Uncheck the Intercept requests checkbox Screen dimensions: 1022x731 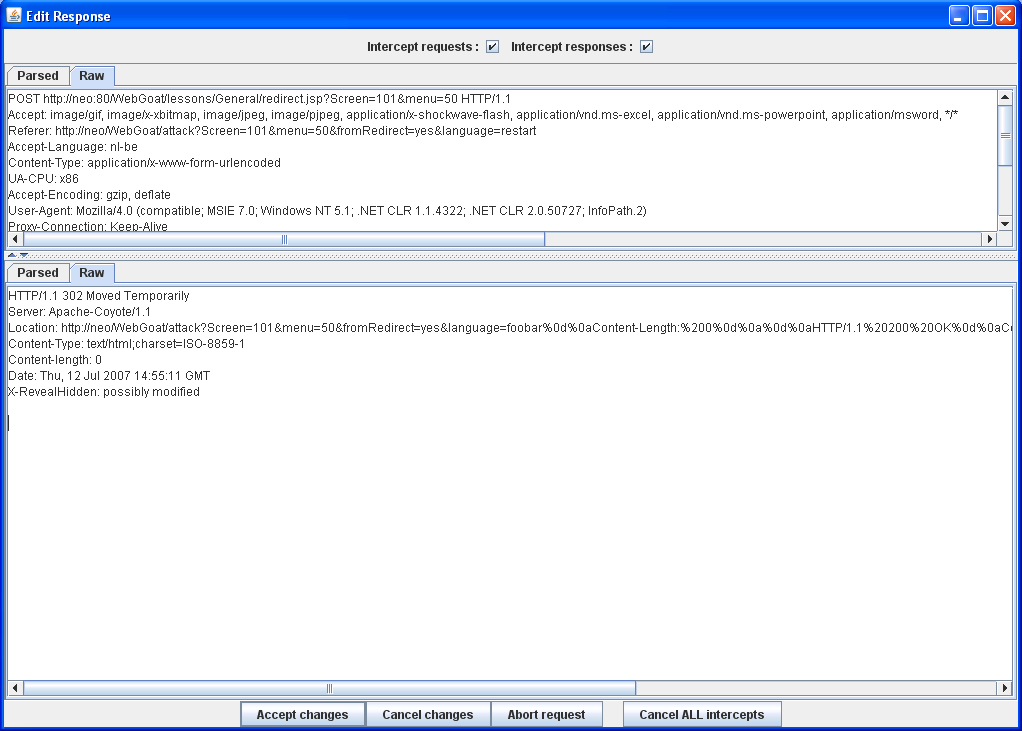(492, 47)
